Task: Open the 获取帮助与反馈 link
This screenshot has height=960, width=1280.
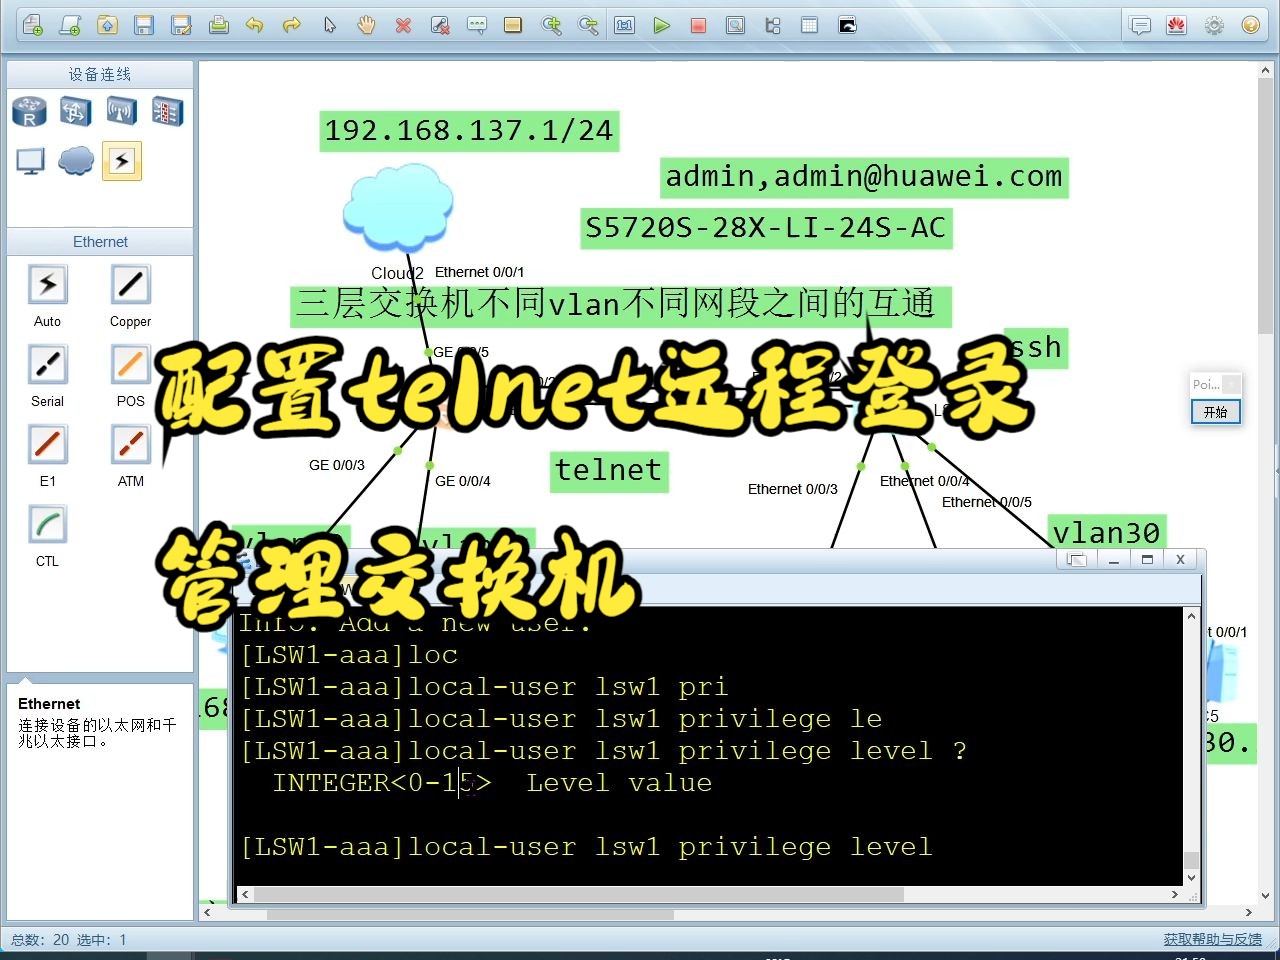Action: coord(1211,939)
